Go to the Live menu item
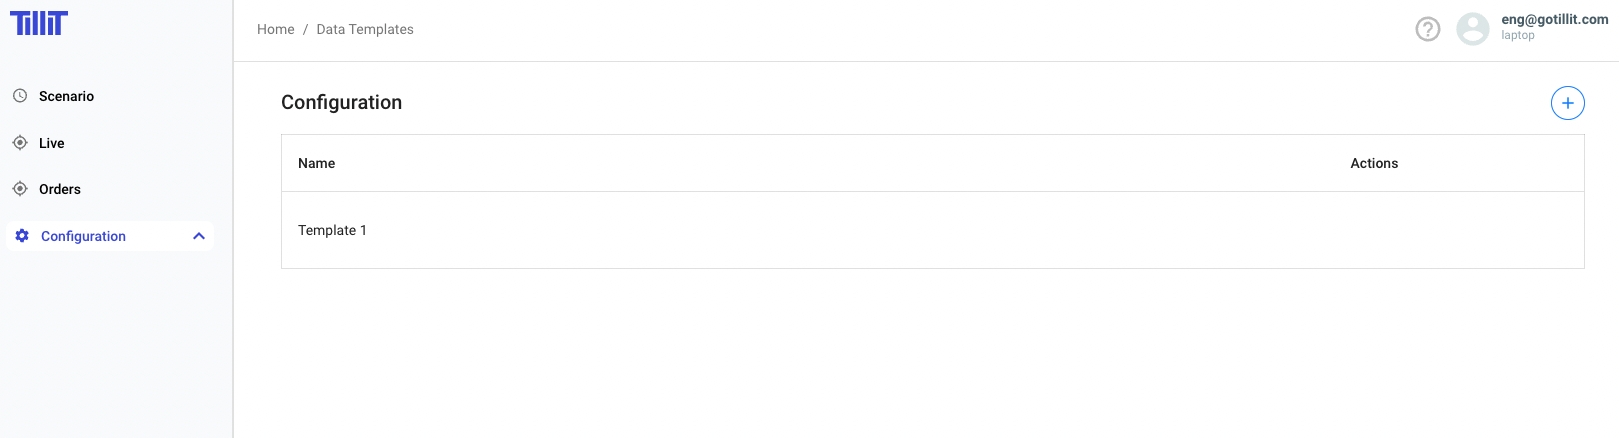This screenshot has width=1619, height=438. click(x=51, y=143)
